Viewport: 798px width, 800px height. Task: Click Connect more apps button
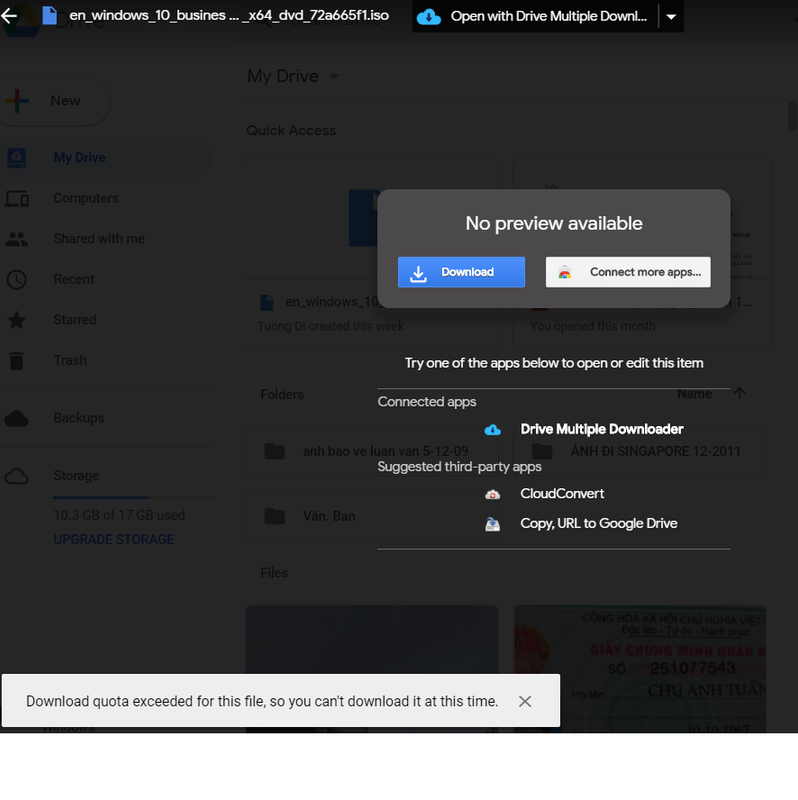(628, 272)
